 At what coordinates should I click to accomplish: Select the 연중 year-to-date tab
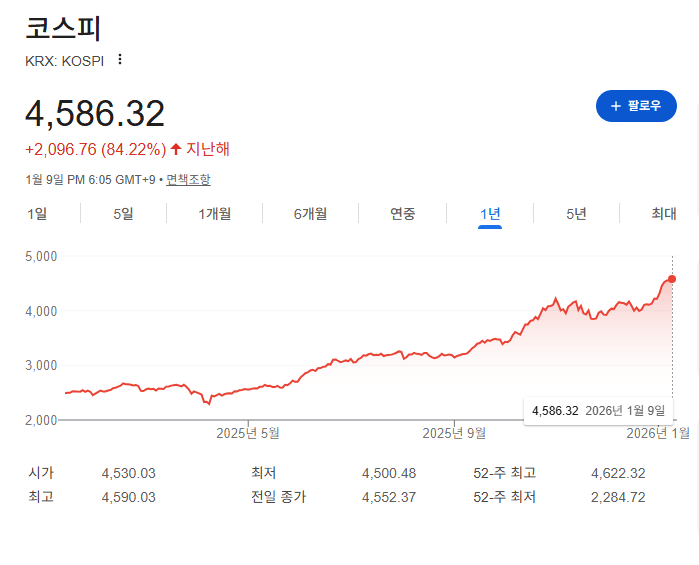[403, 213]
